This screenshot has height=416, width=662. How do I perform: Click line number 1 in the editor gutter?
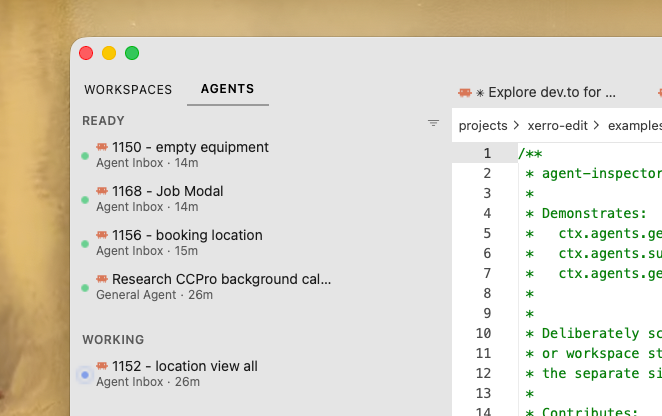click(x=487, y=153)
